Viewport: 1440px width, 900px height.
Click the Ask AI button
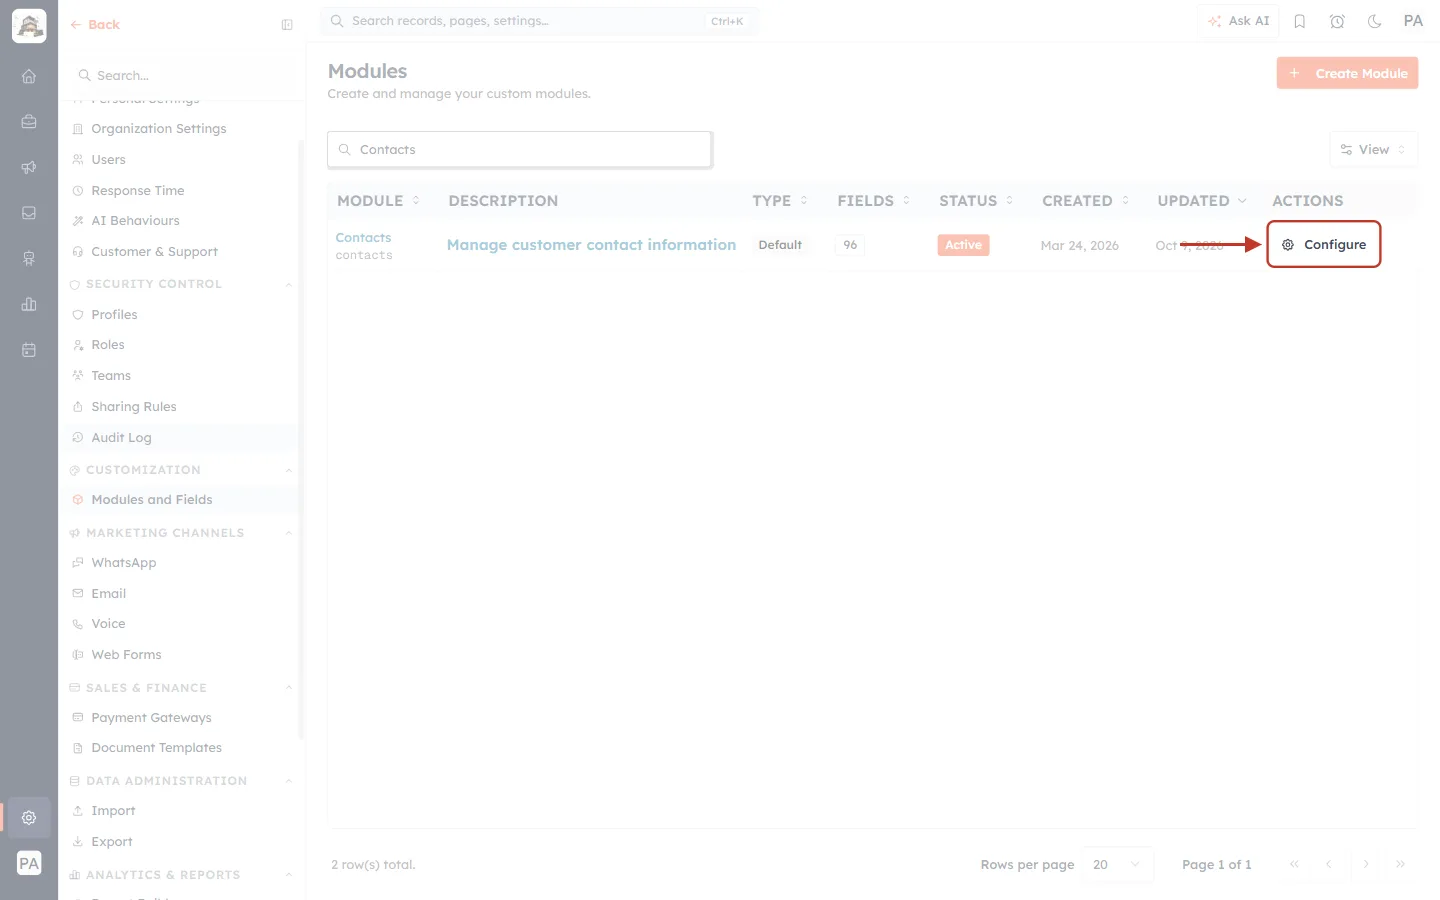click(x=1238, y=21)
